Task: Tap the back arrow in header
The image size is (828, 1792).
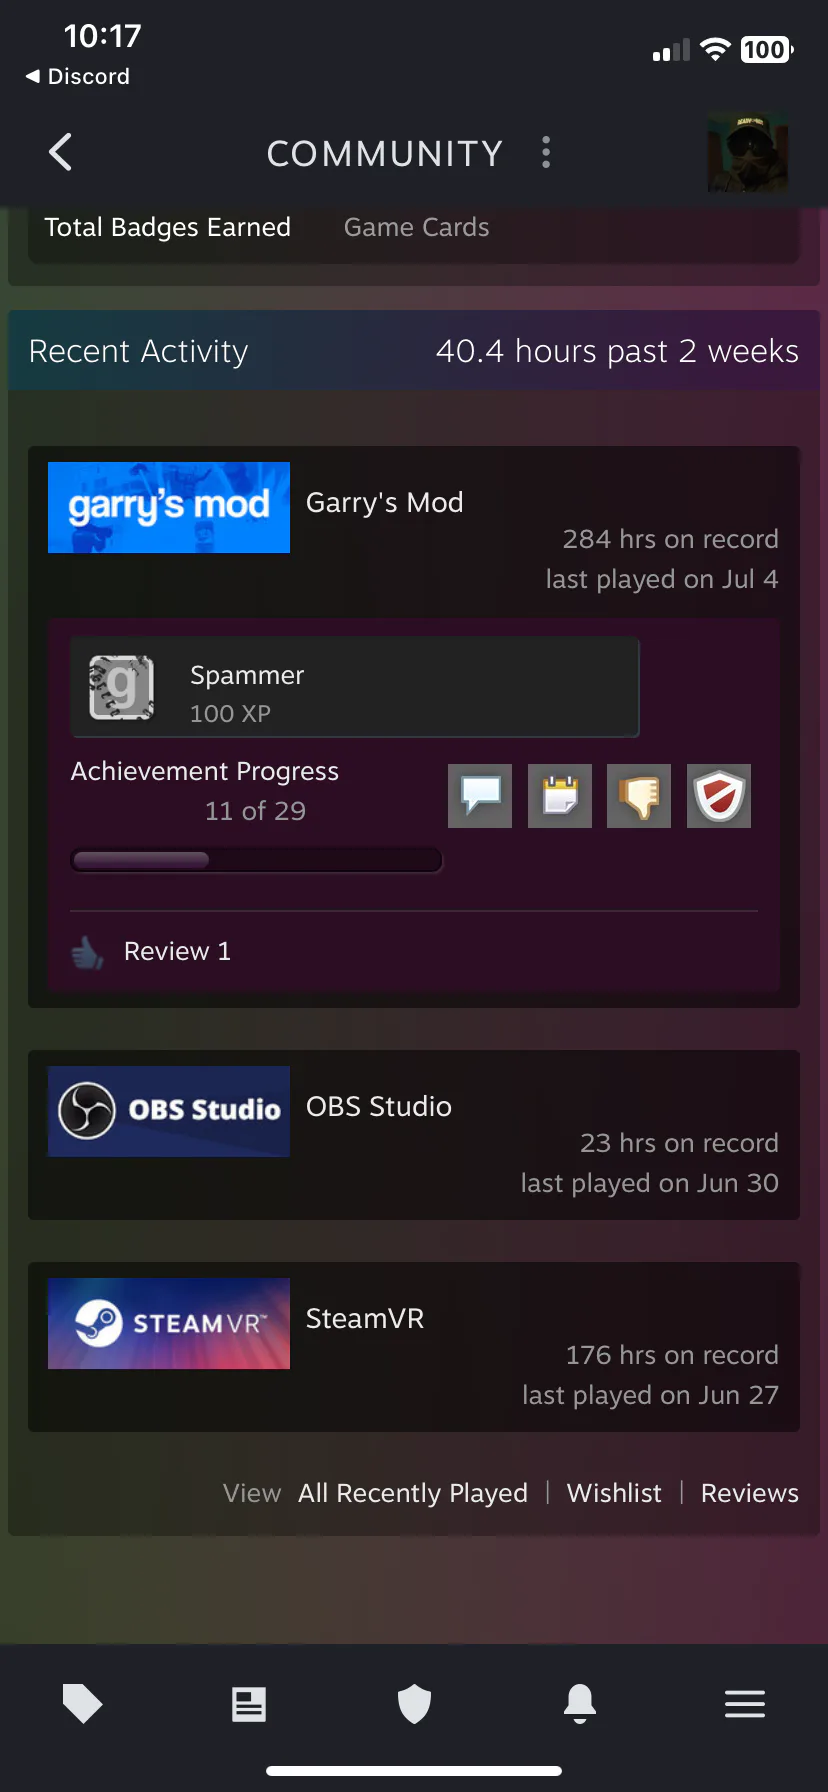Action: click(60, 152)
